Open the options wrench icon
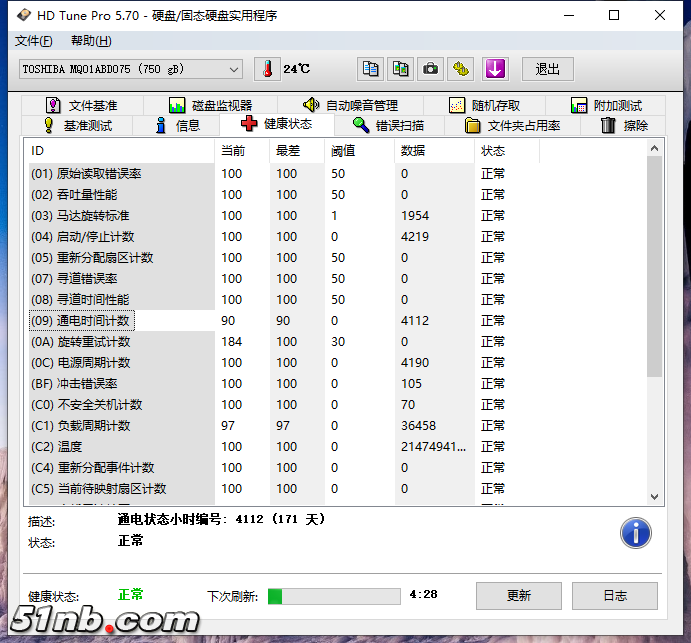The image size is (691, 643). tap(460, 69)
